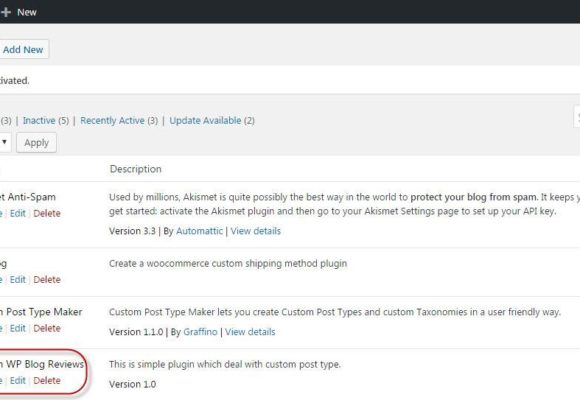The width and height of the screenshot is (580, 400).
Task: Open the Graffino author link
Action: click(x=200, y=332)
